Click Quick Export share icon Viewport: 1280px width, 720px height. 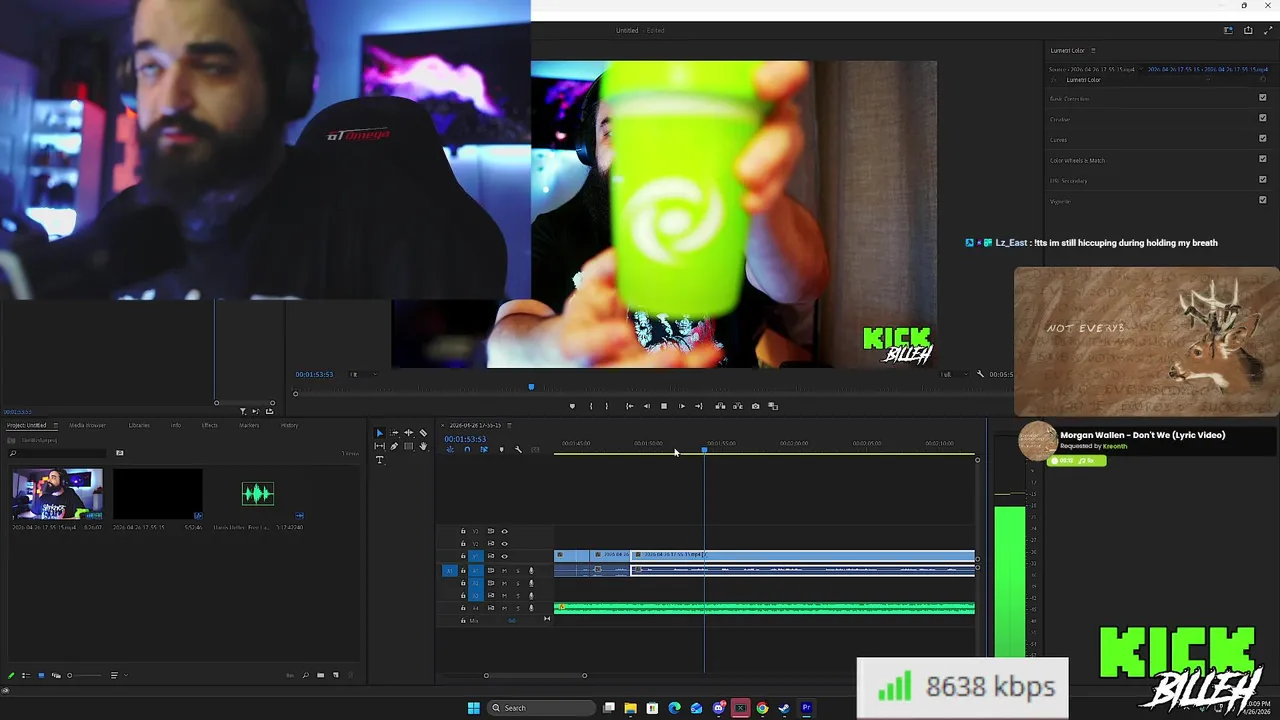click(1248, 30)
